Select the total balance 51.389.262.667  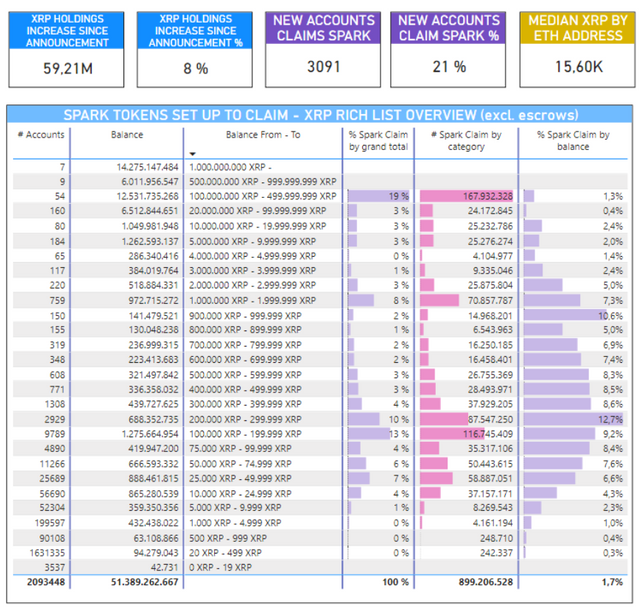click(x=145, y=582)
